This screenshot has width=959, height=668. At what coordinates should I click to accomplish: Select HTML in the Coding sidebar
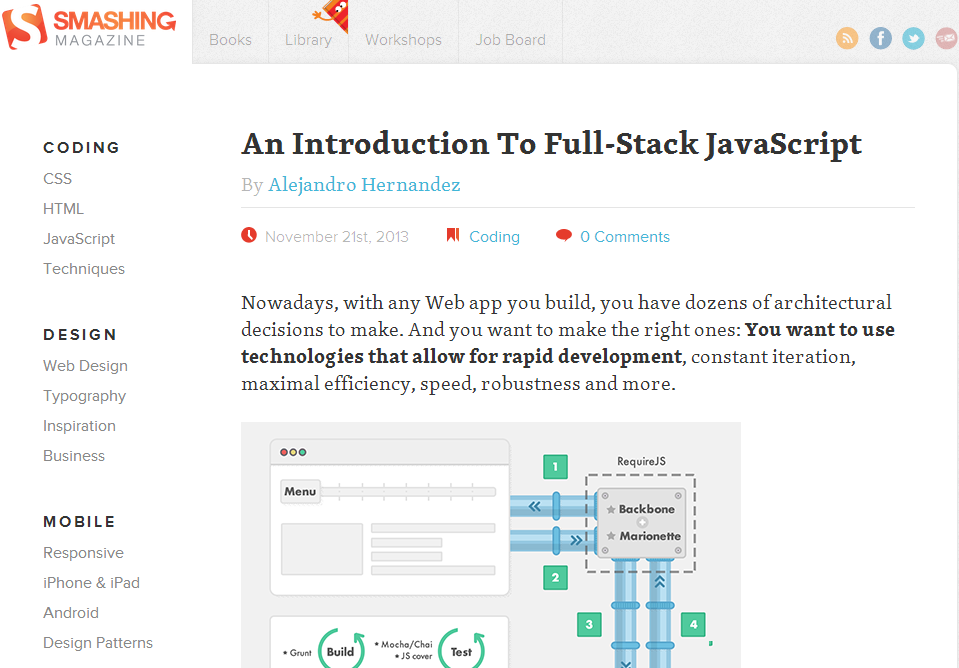pyautogui.click(x=63, y=209)
